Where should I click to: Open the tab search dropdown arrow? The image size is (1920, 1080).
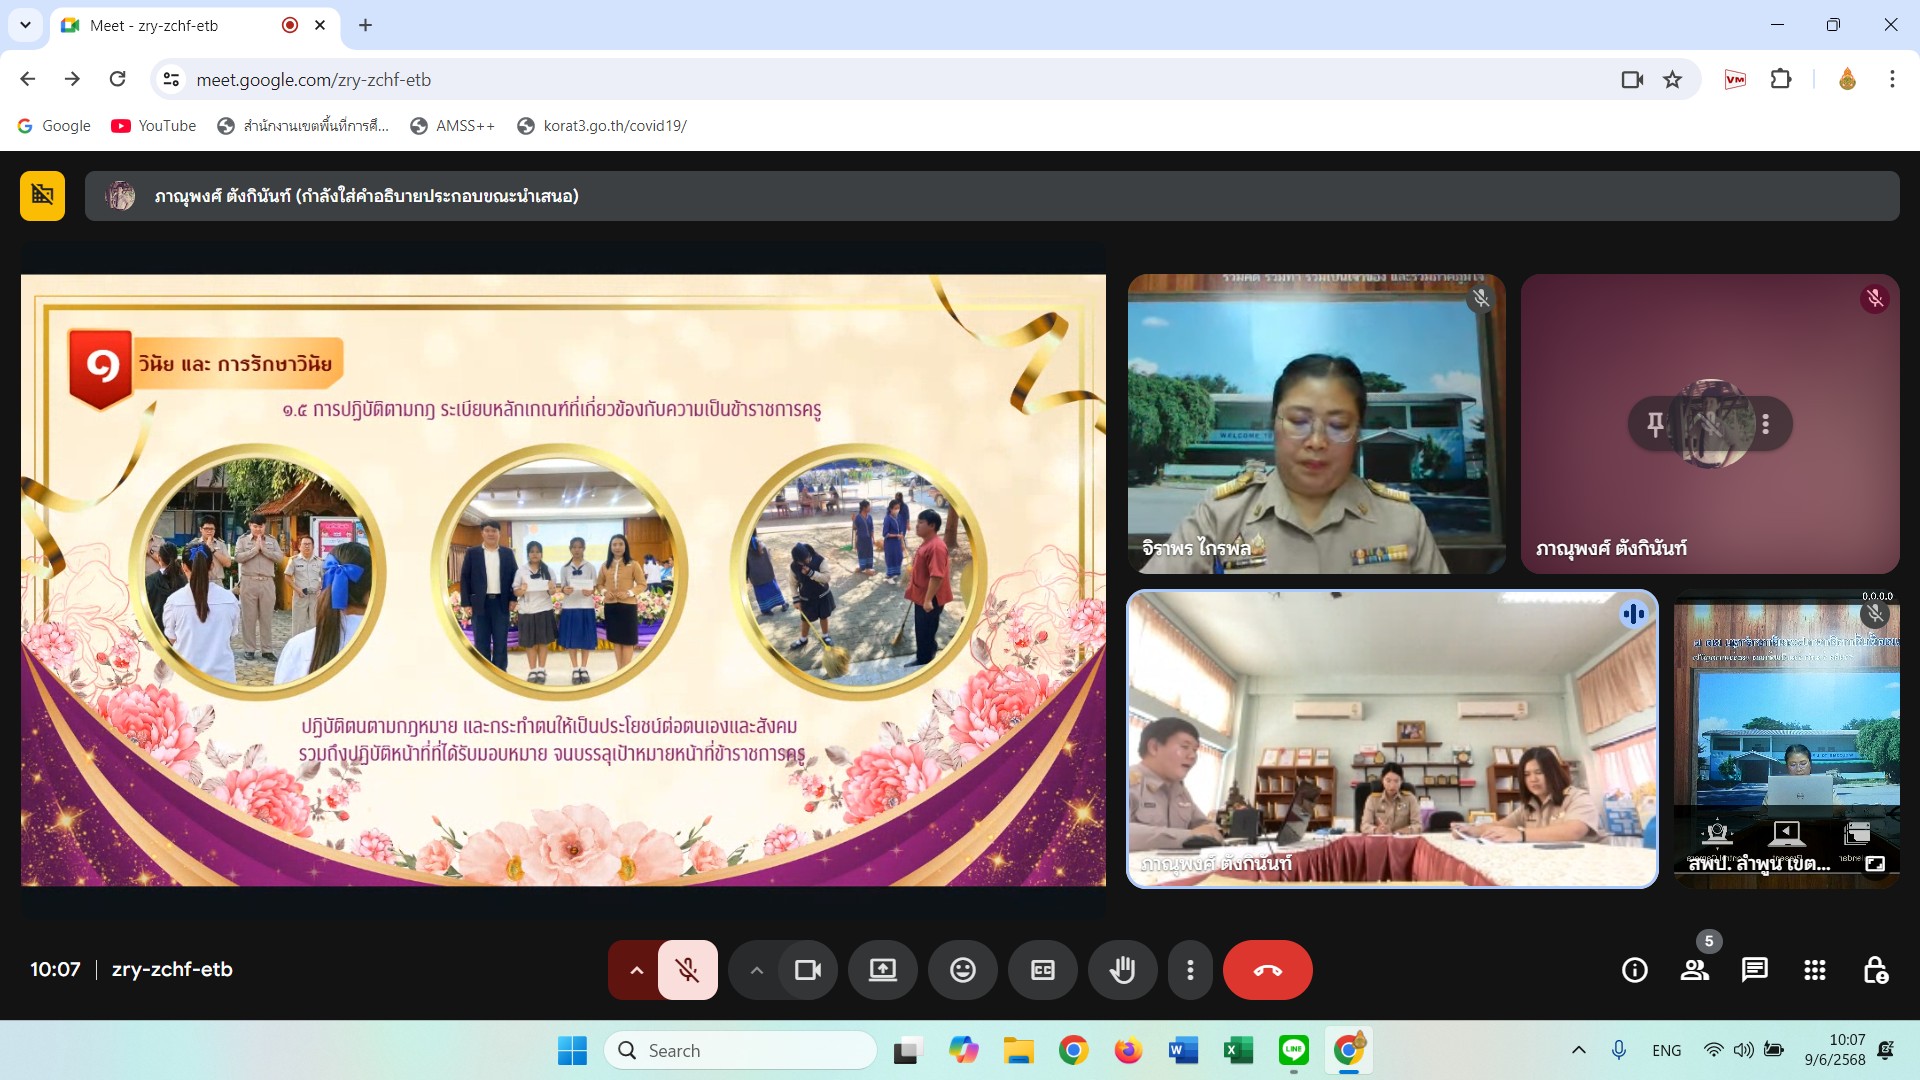25,25
